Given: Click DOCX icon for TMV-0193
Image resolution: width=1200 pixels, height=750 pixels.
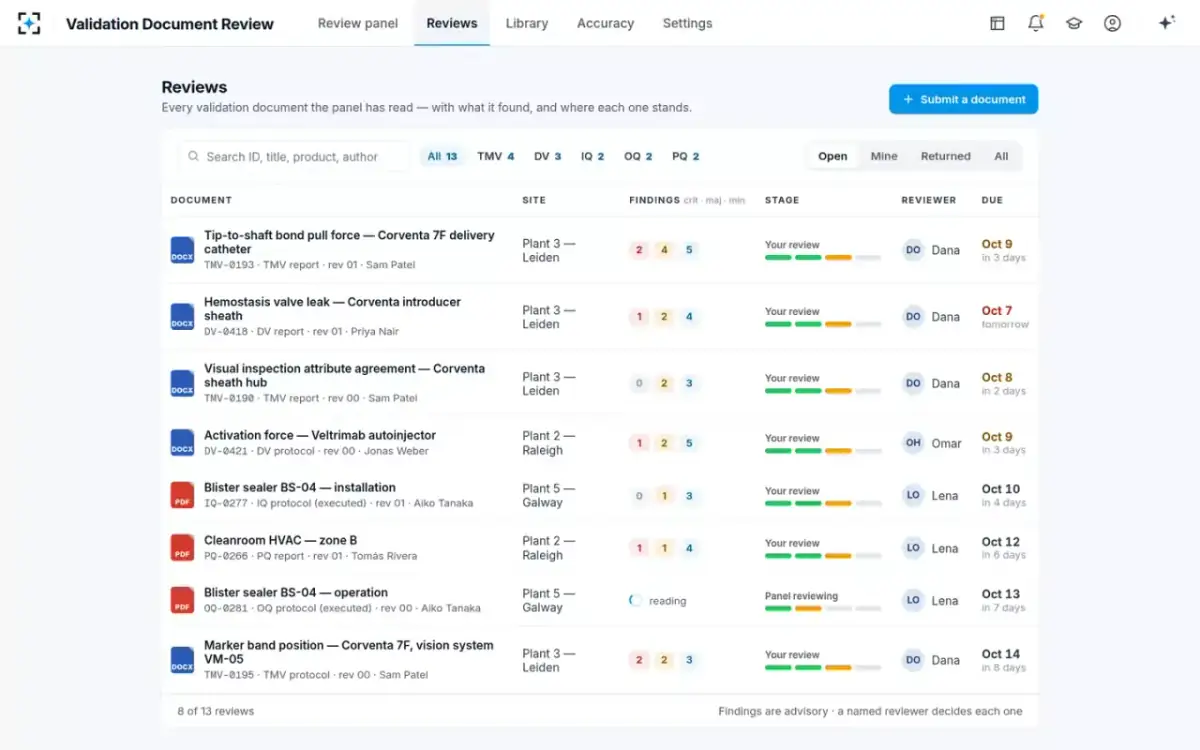Looking at the screenshot, I should point(182,250).
